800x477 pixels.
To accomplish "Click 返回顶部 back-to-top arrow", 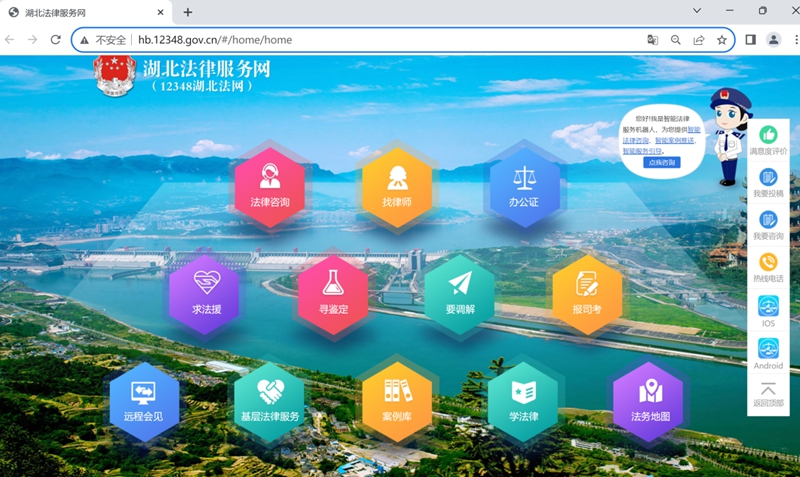I will tap(768, 393).
